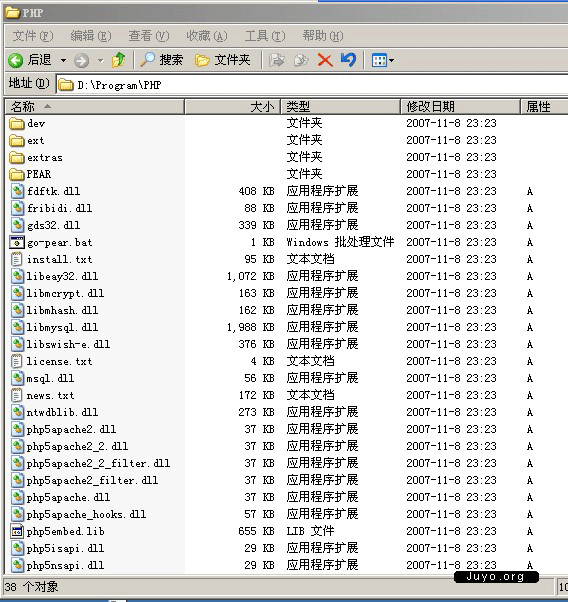
Task: Open the 收藏(A) menu
Action: pos(207,36)
